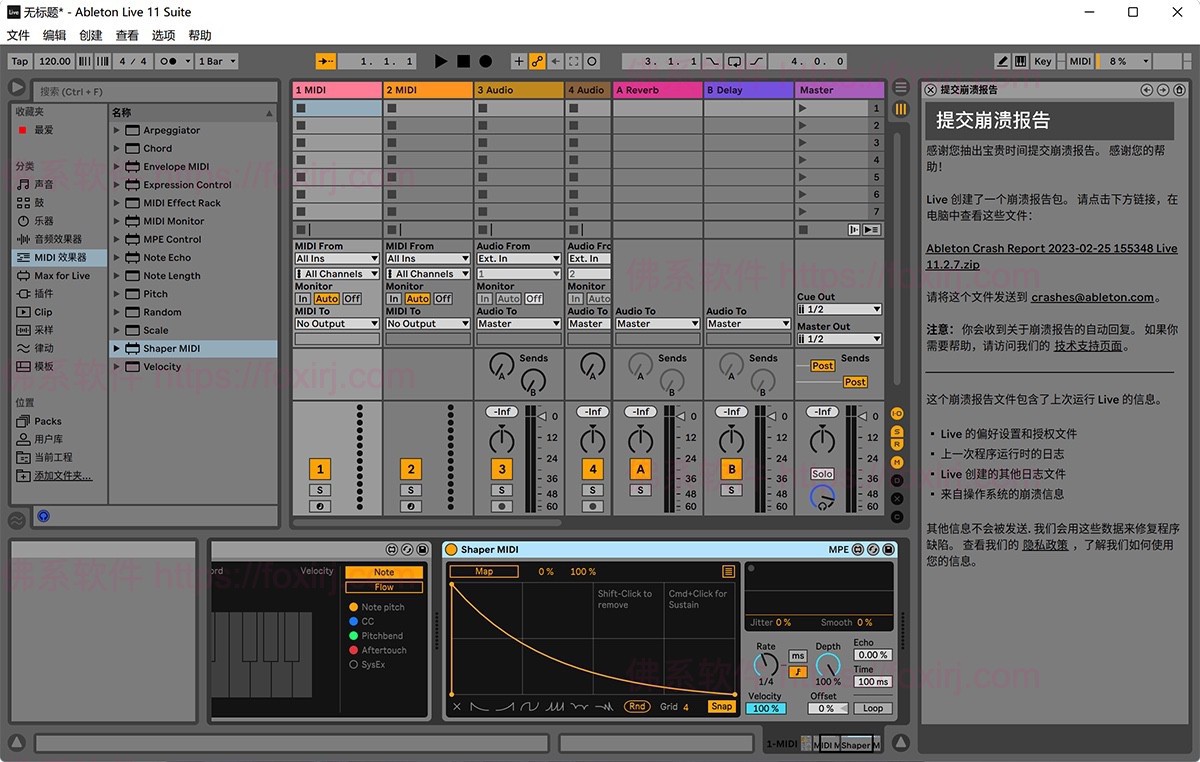Image resolution: width=1200 pixels, height=762 pixels.
Task: Close the crash report help panel
Action: 930,90
